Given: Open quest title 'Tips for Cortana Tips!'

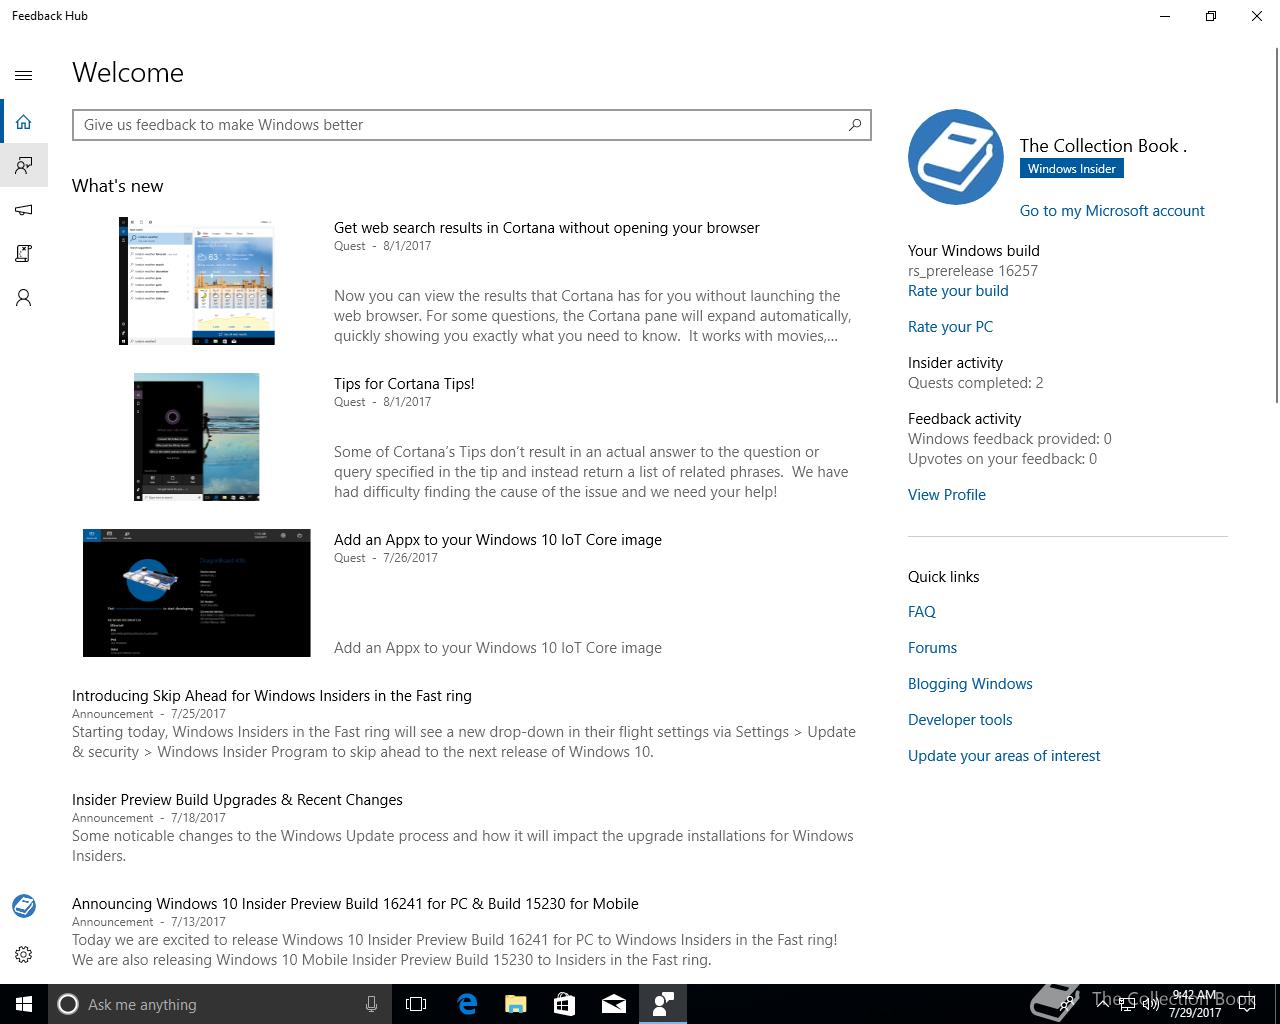Looking at the screenshot, I should pos(404,384).
